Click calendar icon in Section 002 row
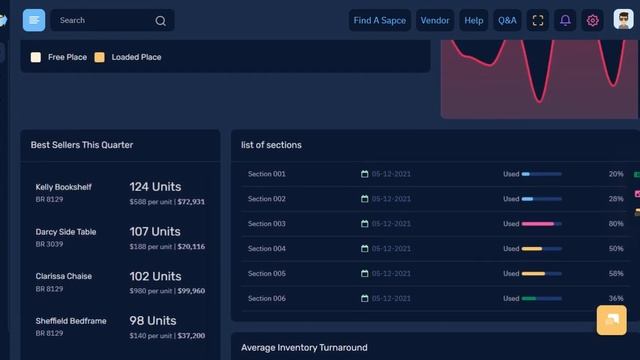 pos(364,199)
